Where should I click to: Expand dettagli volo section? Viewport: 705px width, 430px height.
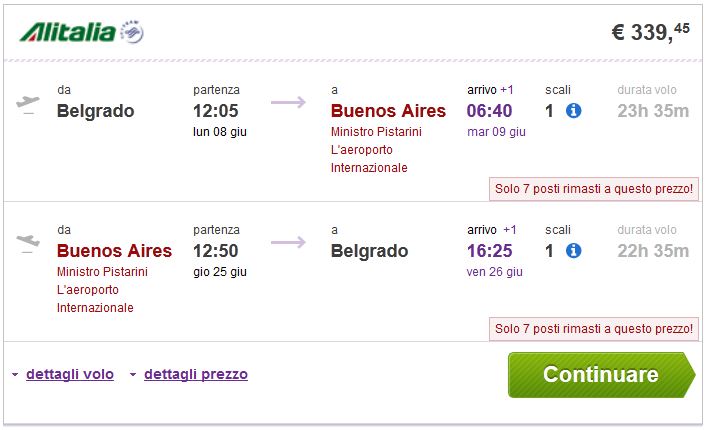tap(69, 375)
